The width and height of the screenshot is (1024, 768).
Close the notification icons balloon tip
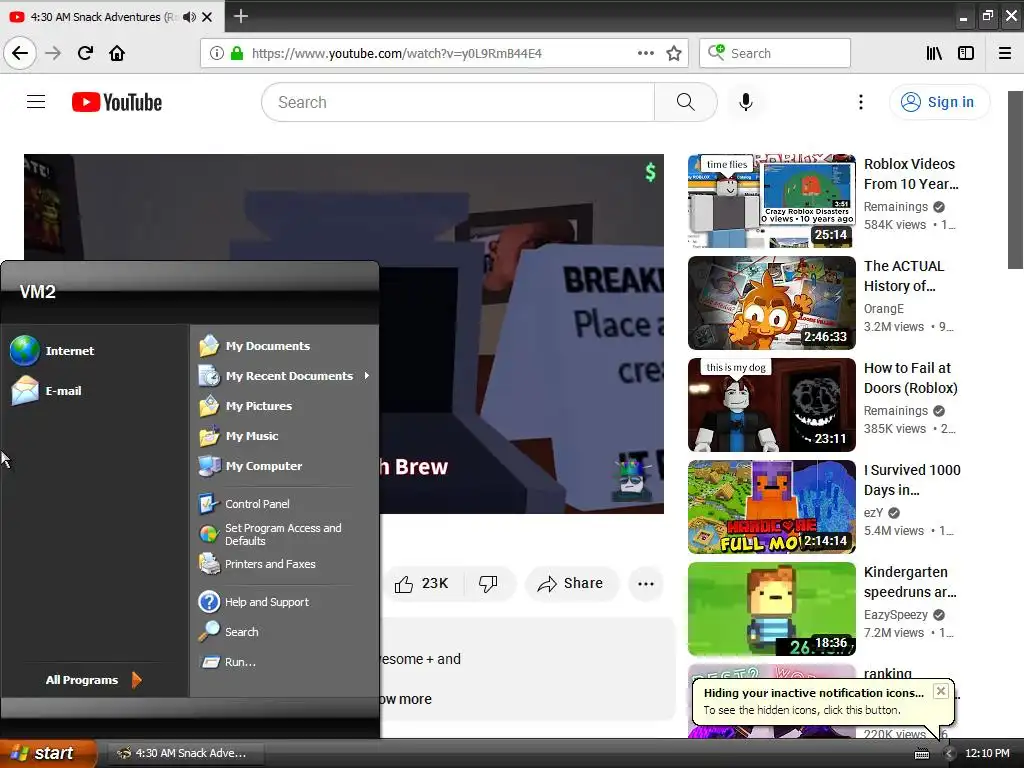pos(940,691)
